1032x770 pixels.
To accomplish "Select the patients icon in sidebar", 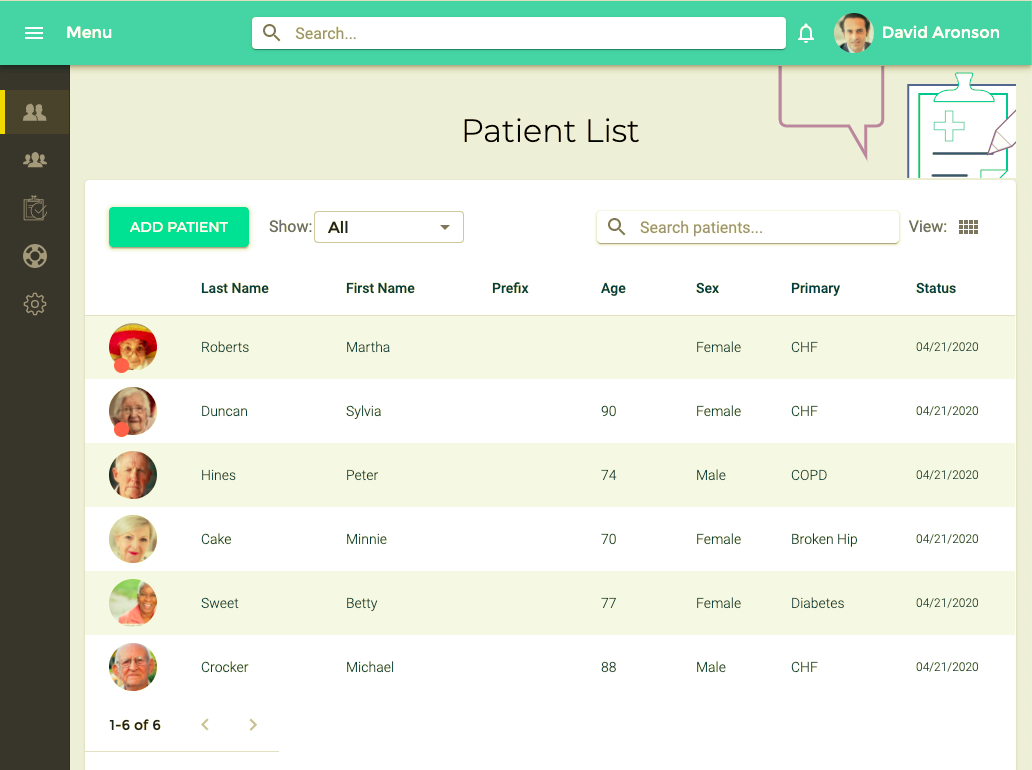I will click(x=35, y=112).
